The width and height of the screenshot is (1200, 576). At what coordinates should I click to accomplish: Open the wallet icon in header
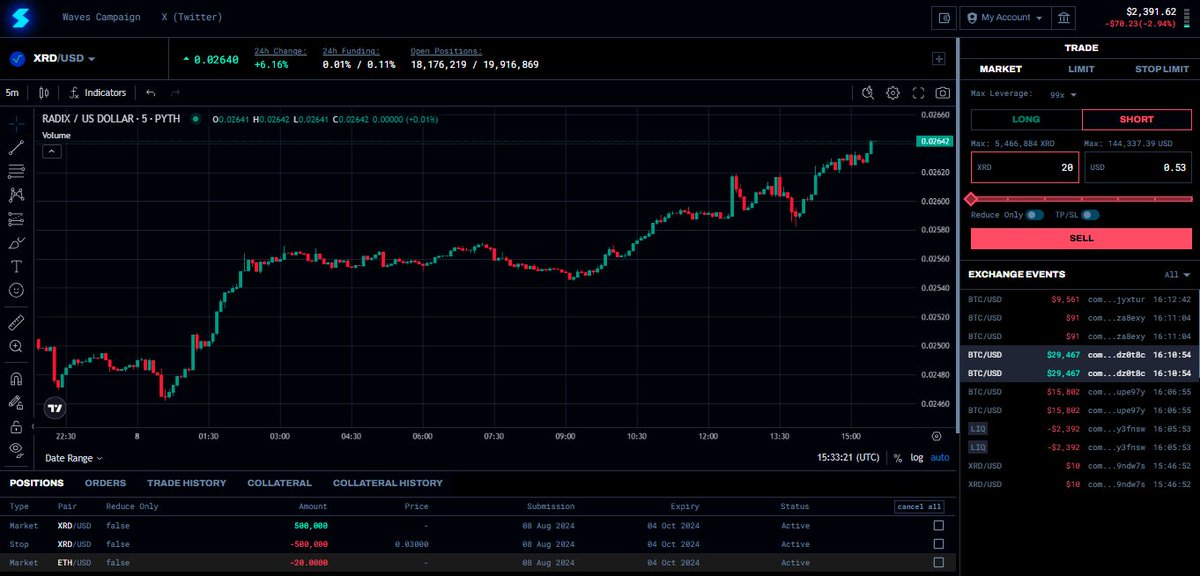(x=943, y=18)
